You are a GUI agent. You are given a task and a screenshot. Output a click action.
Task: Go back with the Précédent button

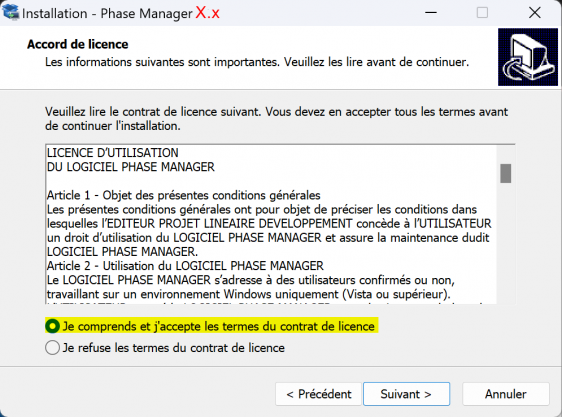318,394
